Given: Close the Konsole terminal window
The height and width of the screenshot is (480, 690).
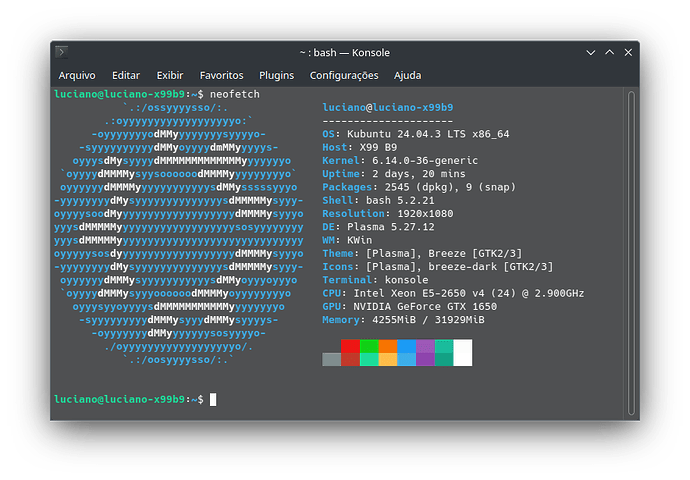Looking at the screenshot, I should coord(627,52).
